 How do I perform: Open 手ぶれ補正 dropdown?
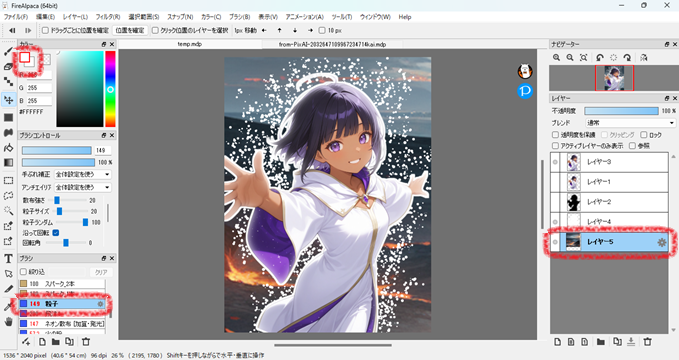point(82,174)
